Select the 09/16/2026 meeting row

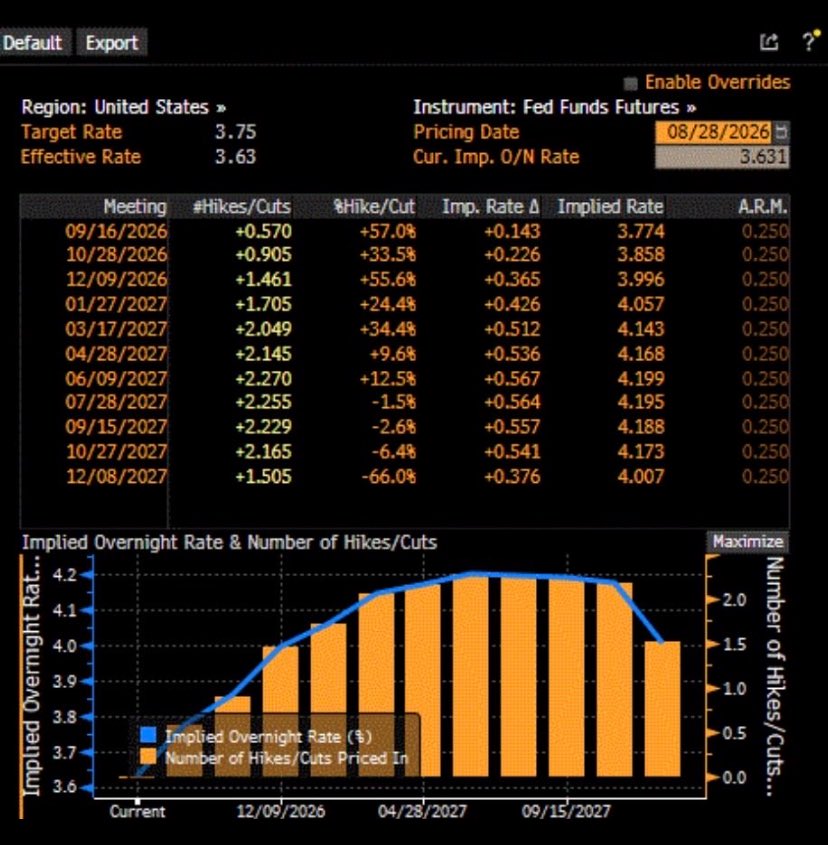click(x=404, y=231)
